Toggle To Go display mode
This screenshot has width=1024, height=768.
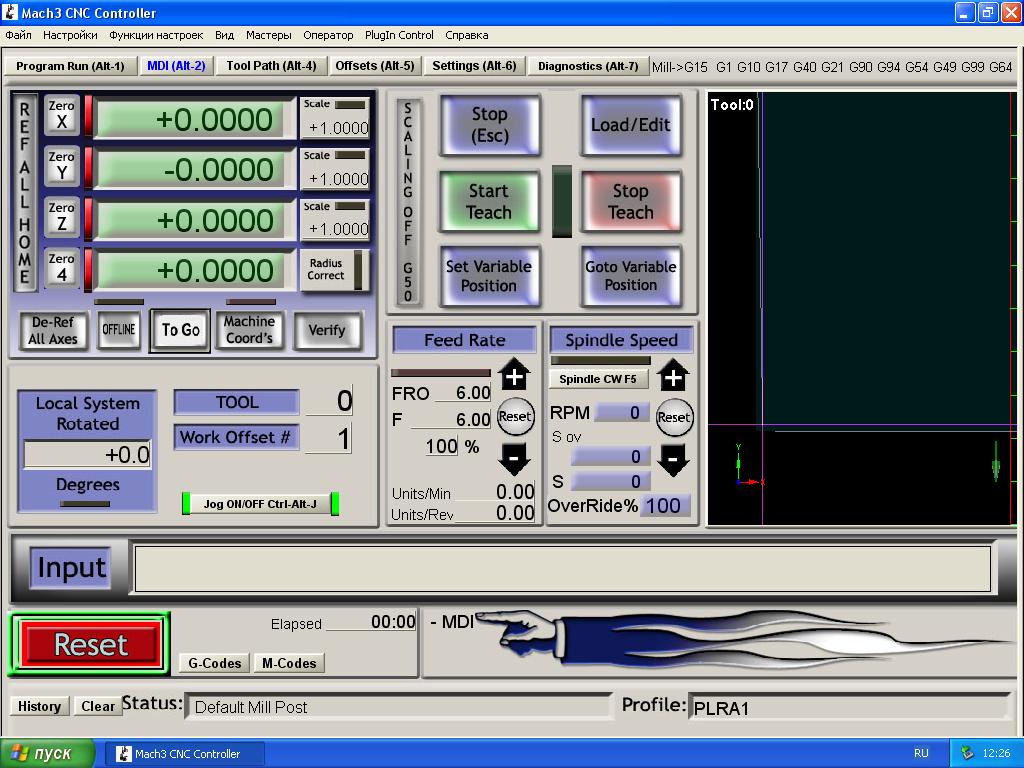point(180,330)
